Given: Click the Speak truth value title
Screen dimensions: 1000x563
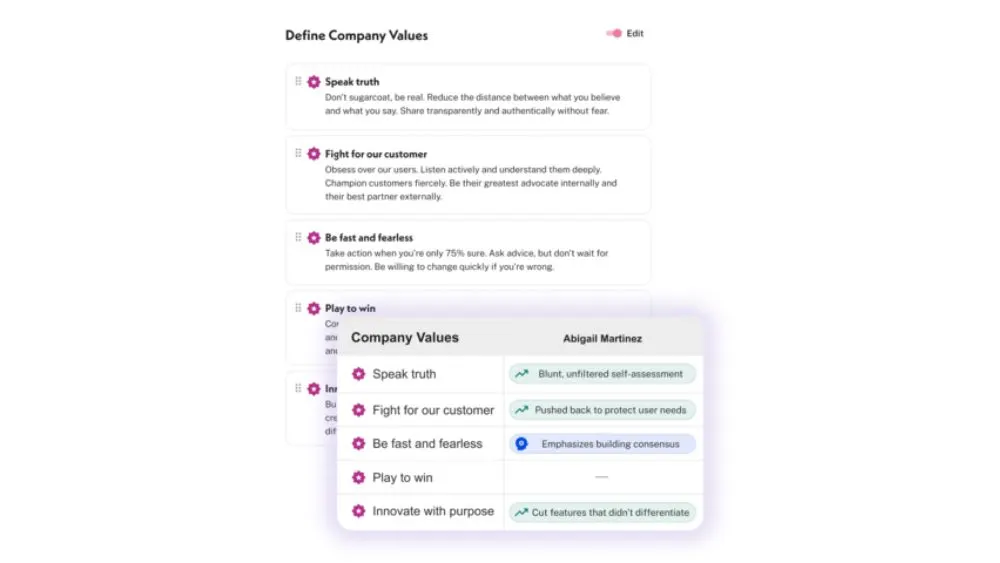Looking at the screenshot, I should coord(352,82).
